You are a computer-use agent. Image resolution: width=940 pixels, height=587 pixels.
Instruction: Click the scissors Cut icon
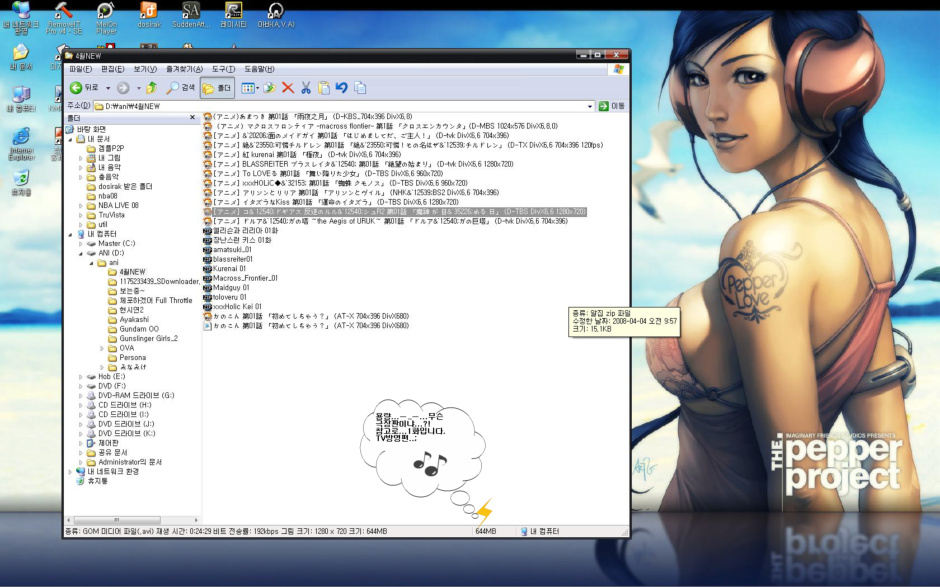(x=306, y=88)
